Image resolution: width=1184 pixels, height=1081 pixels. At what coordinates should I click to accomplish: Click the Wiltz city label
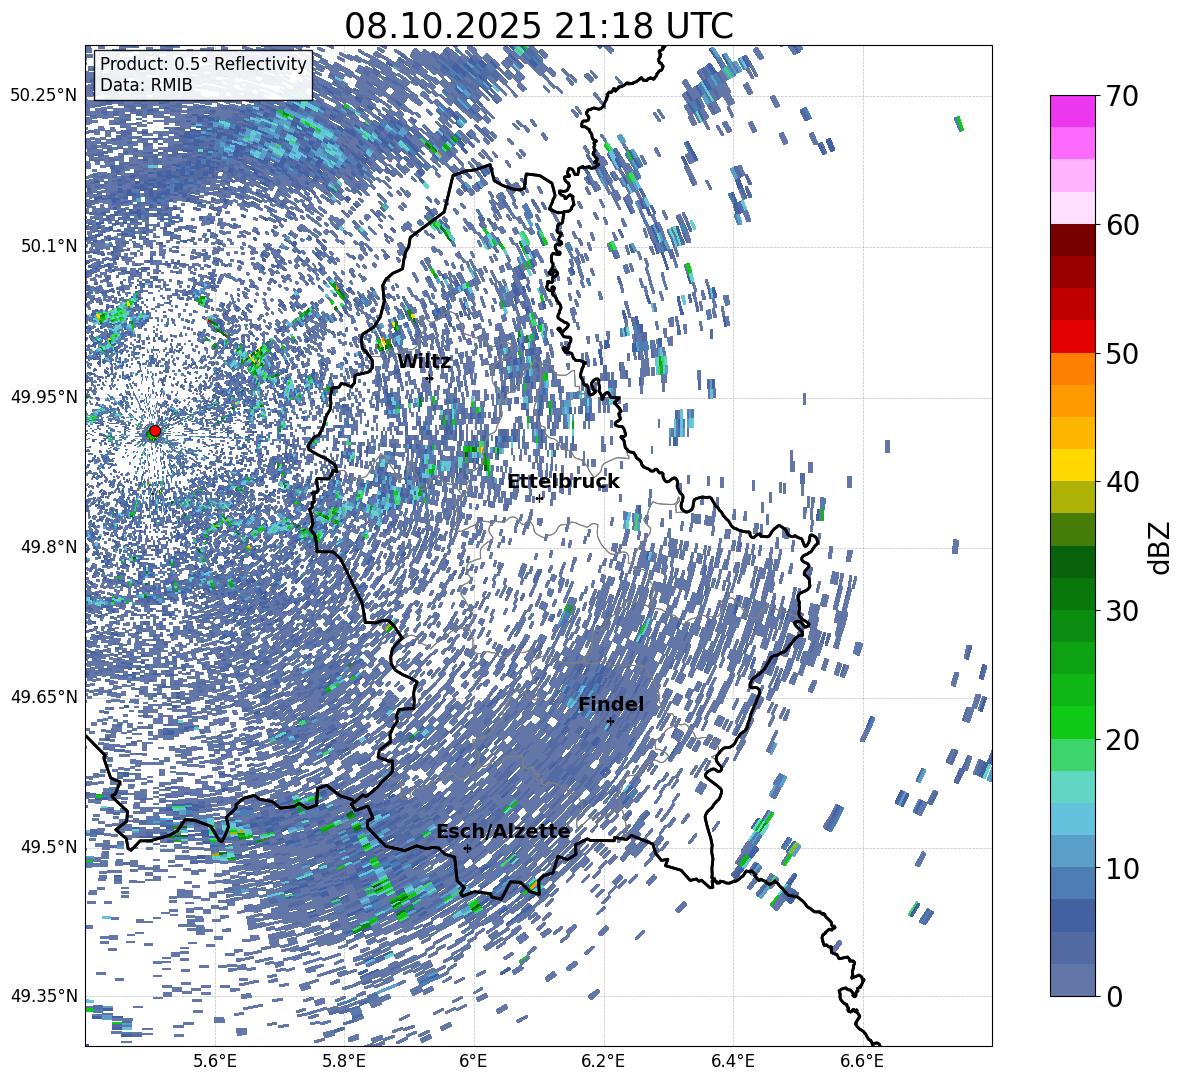424,362
